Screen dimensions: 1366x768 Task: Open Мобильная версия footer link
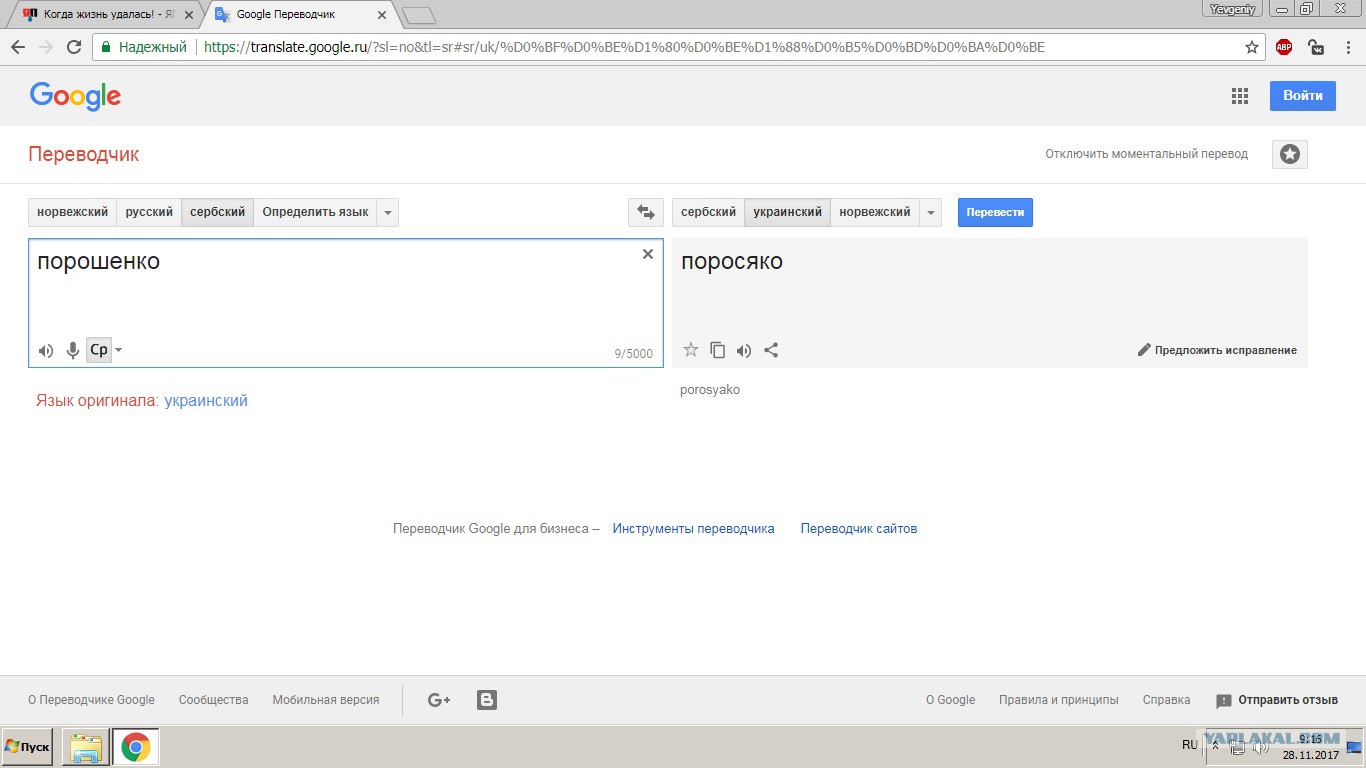[x=326, y=700]
